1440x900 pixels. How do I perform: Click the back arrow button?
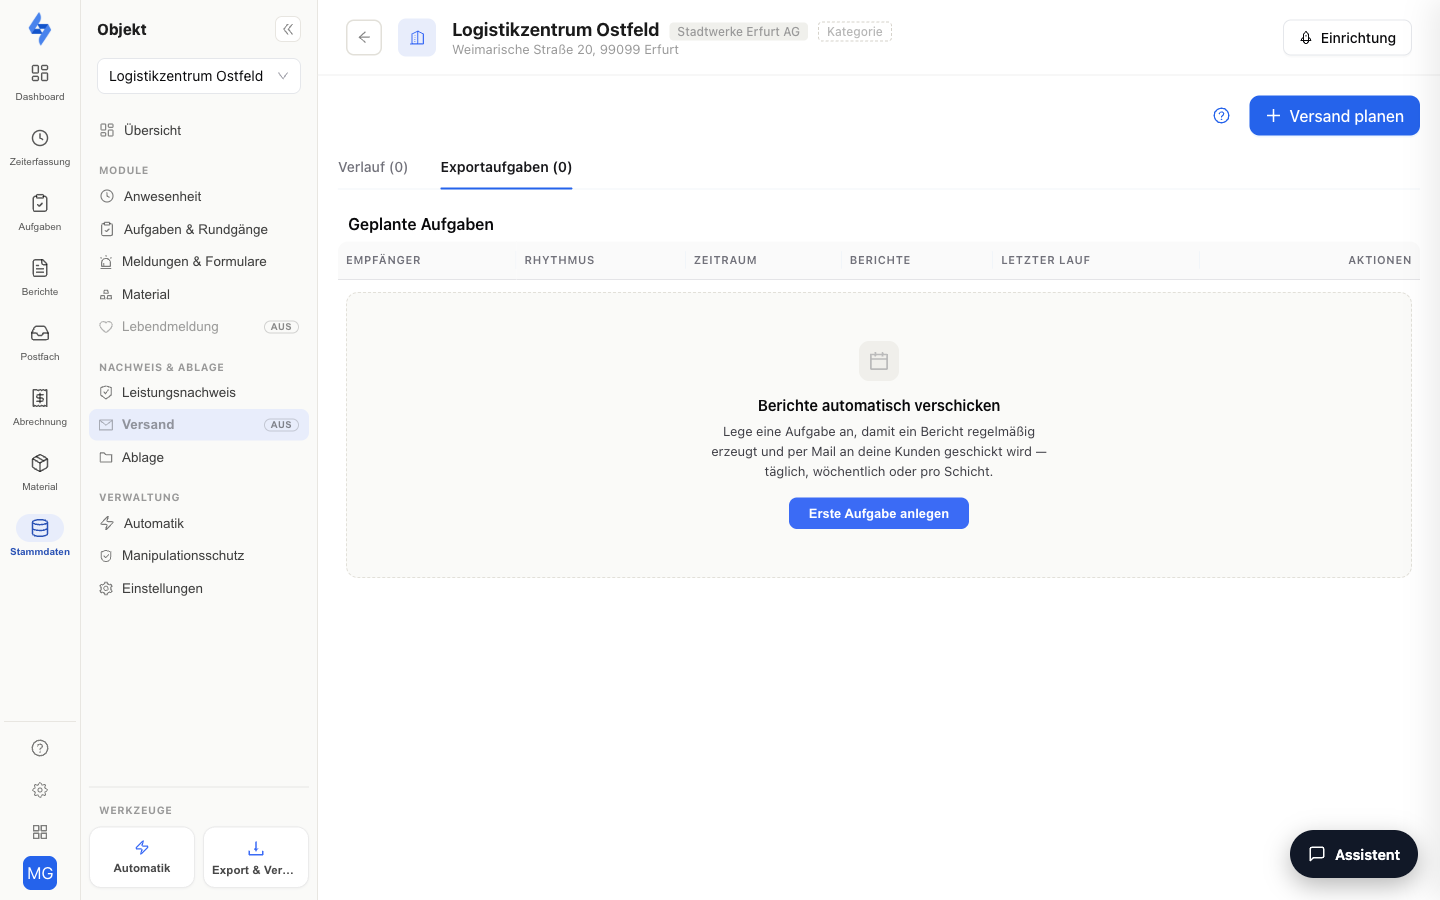click(364, 37)
